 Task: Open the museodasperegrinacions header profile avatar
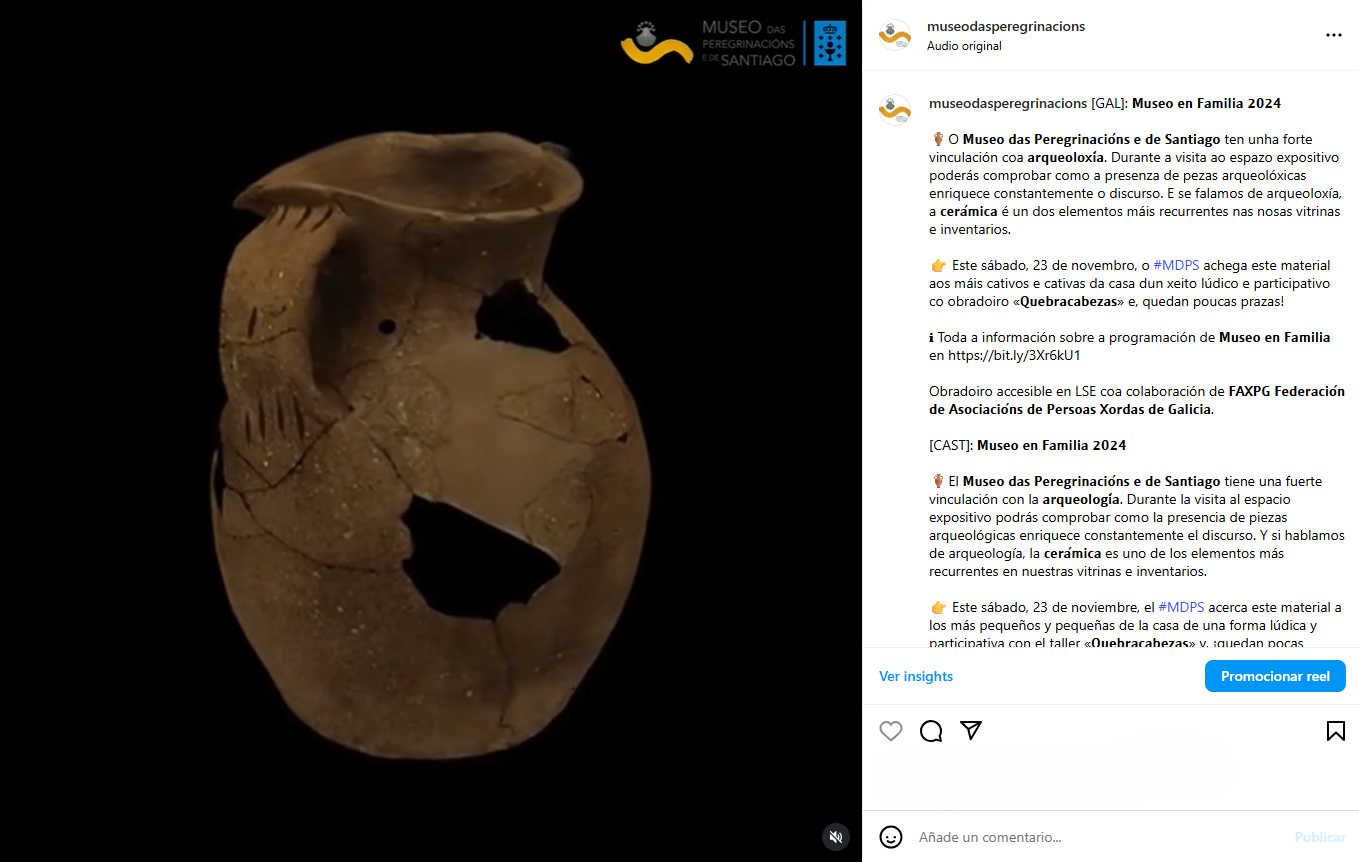(x=895, y=35)
